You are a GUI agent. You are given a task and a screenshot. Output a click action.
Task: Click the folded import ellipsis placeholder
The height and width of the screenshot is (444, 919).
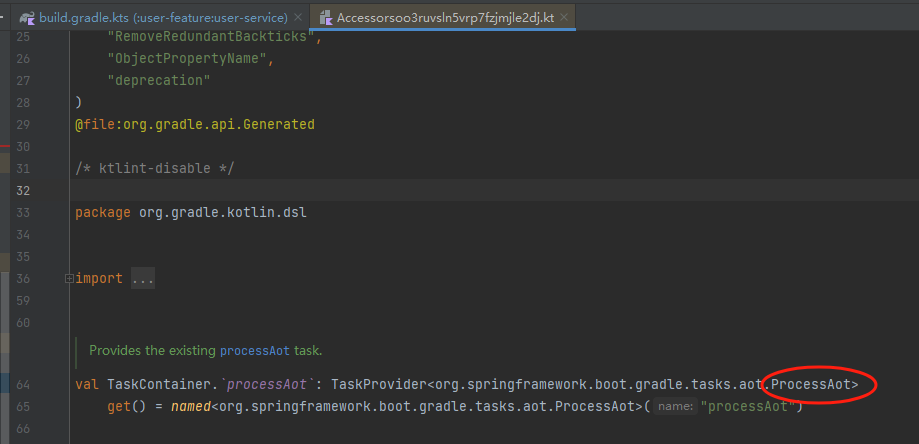(x=142, y=279)
